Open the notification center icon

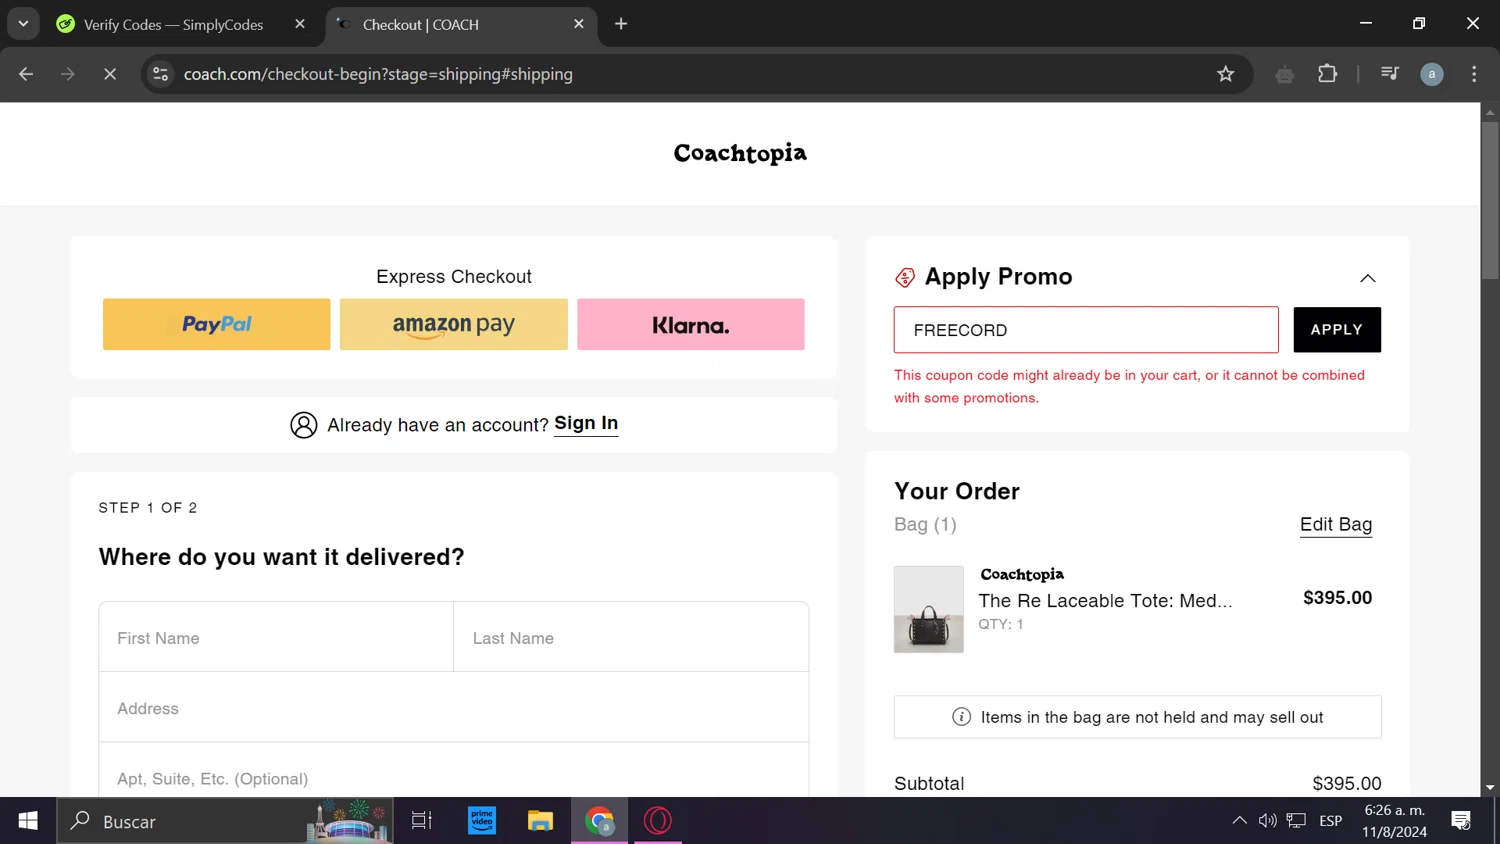[1461, 821]
